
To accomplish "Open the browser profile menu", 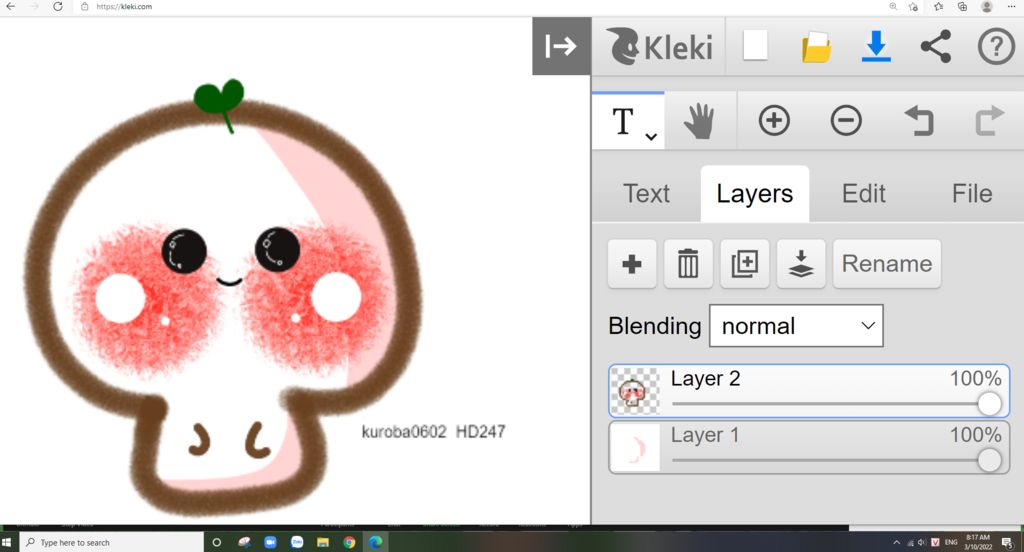I will pyautogui.click(x=987, y=7).
